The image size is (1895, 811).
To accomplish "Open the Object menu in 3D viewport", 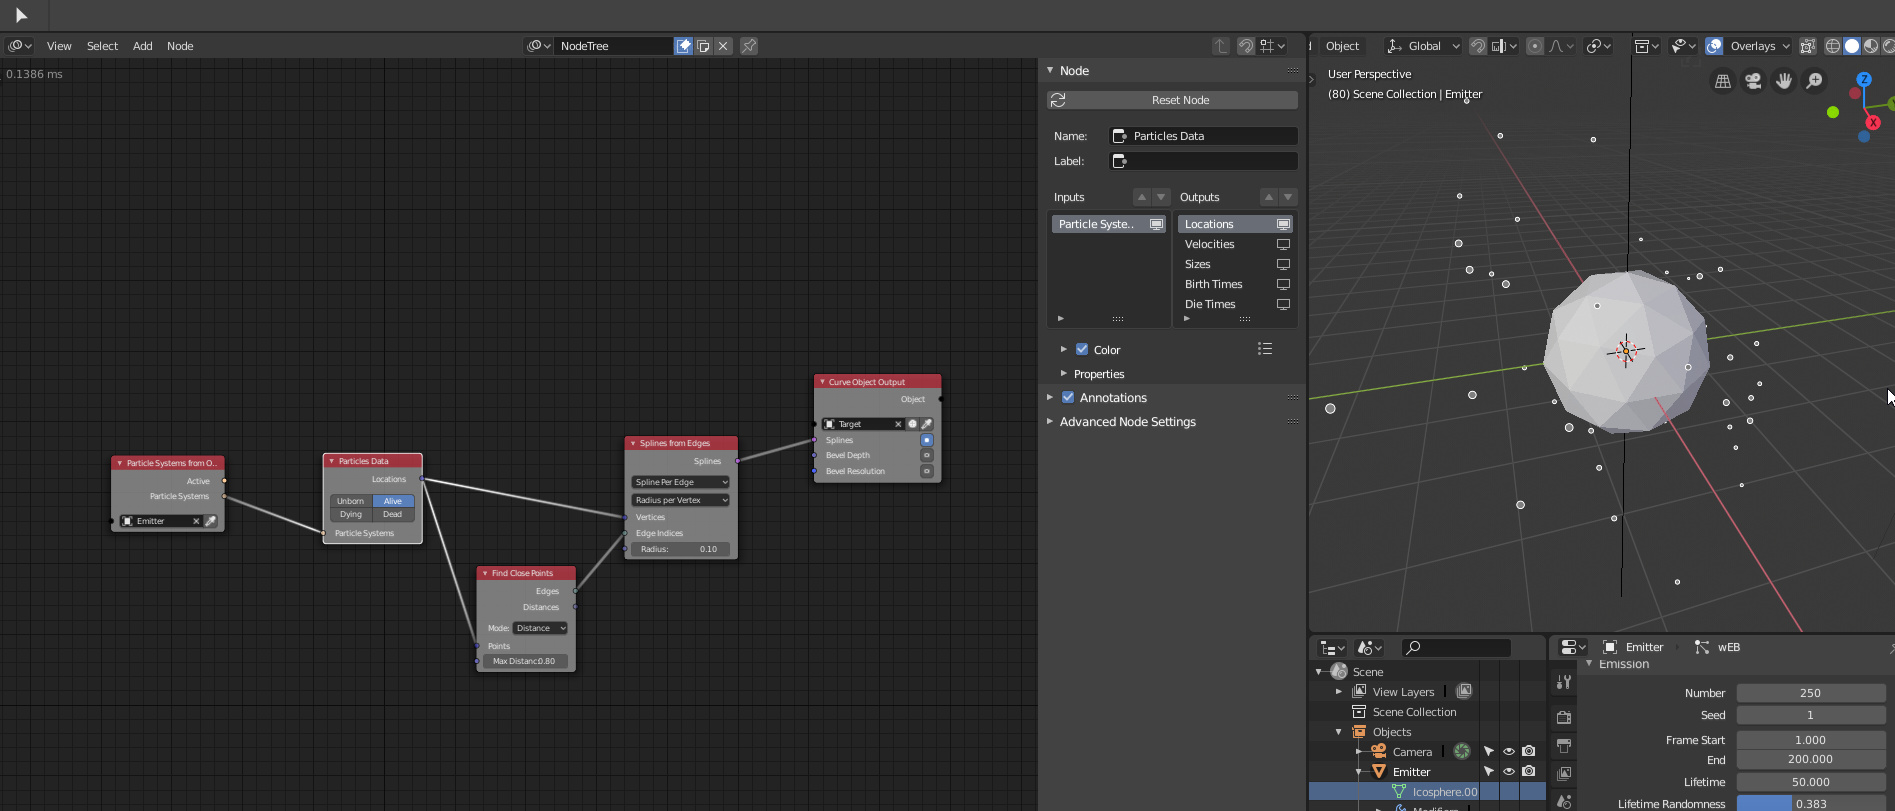I will (1342, 46).
